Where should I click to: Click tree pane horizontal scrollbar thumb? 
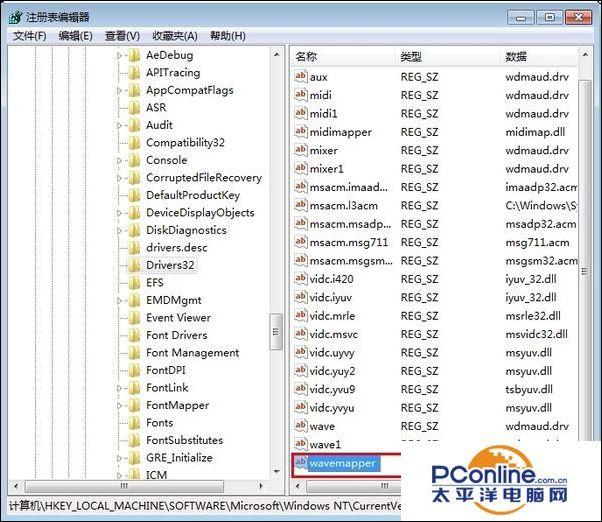pyautogui.click(x=124, y=486)
